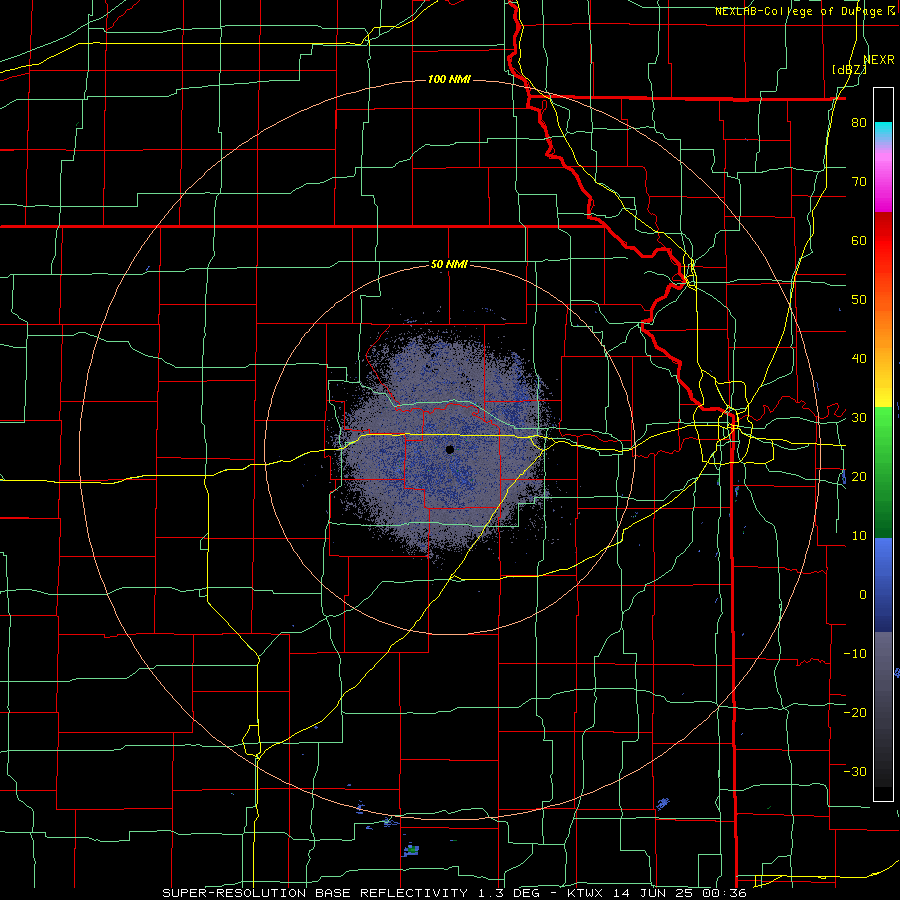Click the 20 value on the dBZ scale

point(859,476)
